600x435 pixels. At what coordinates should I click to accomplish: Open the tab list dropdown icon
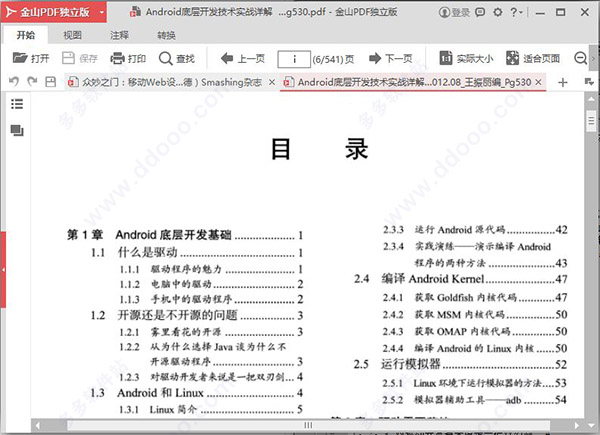589,81
